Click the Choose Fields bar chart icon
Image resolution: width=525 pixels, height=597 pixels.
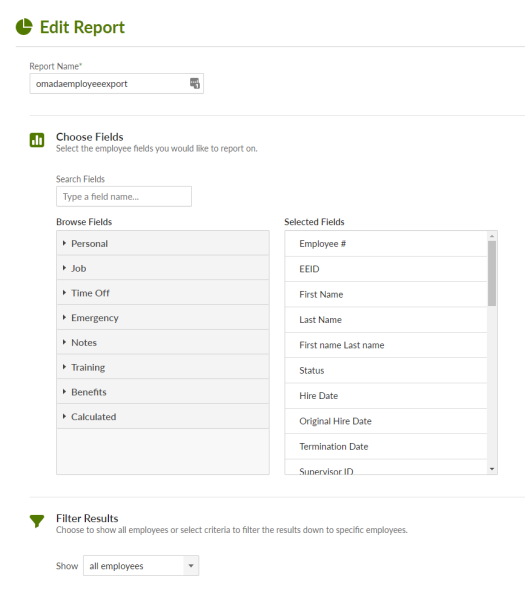click(37, 140)
